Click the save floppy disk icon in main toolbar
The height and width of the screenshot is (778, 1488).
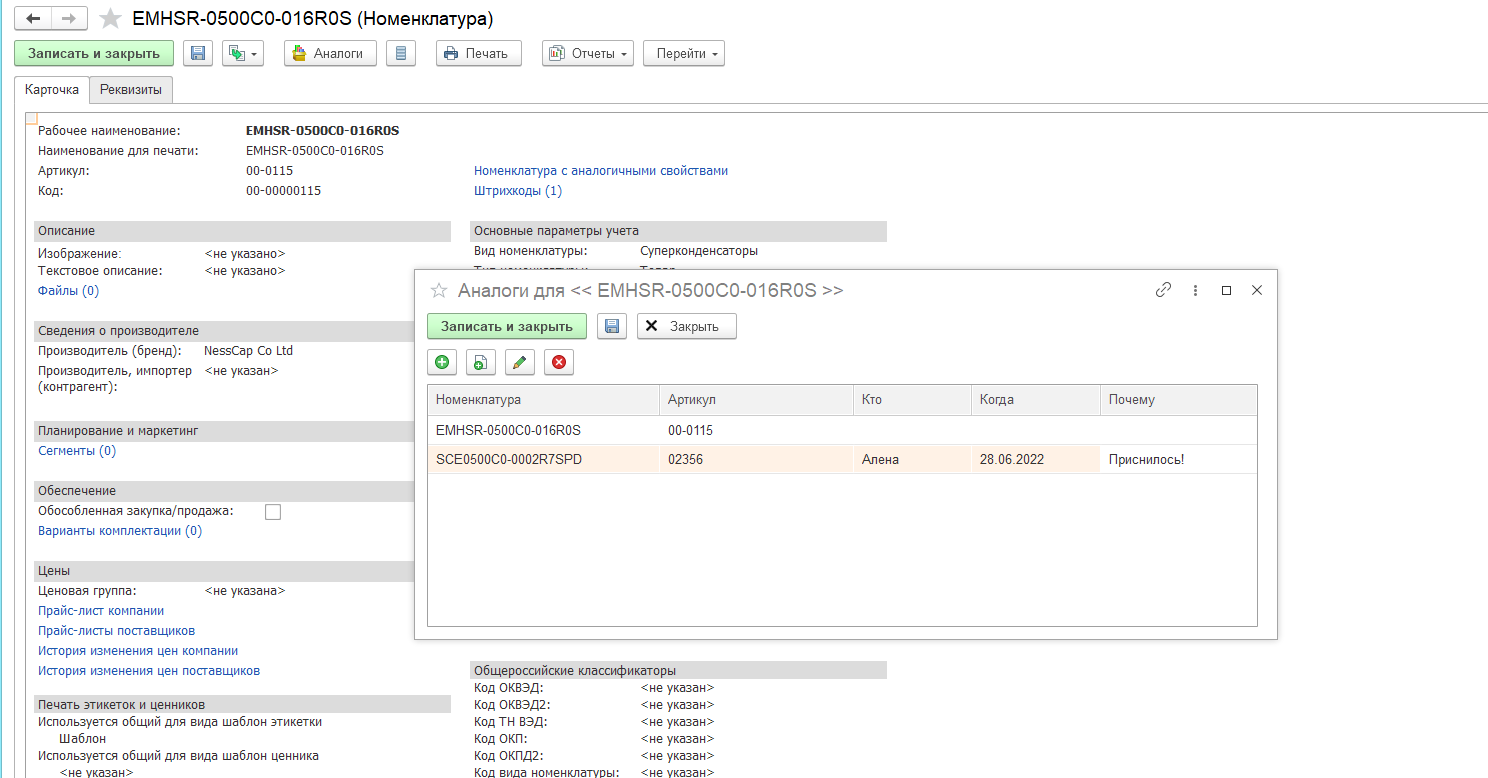pos(198,53)
